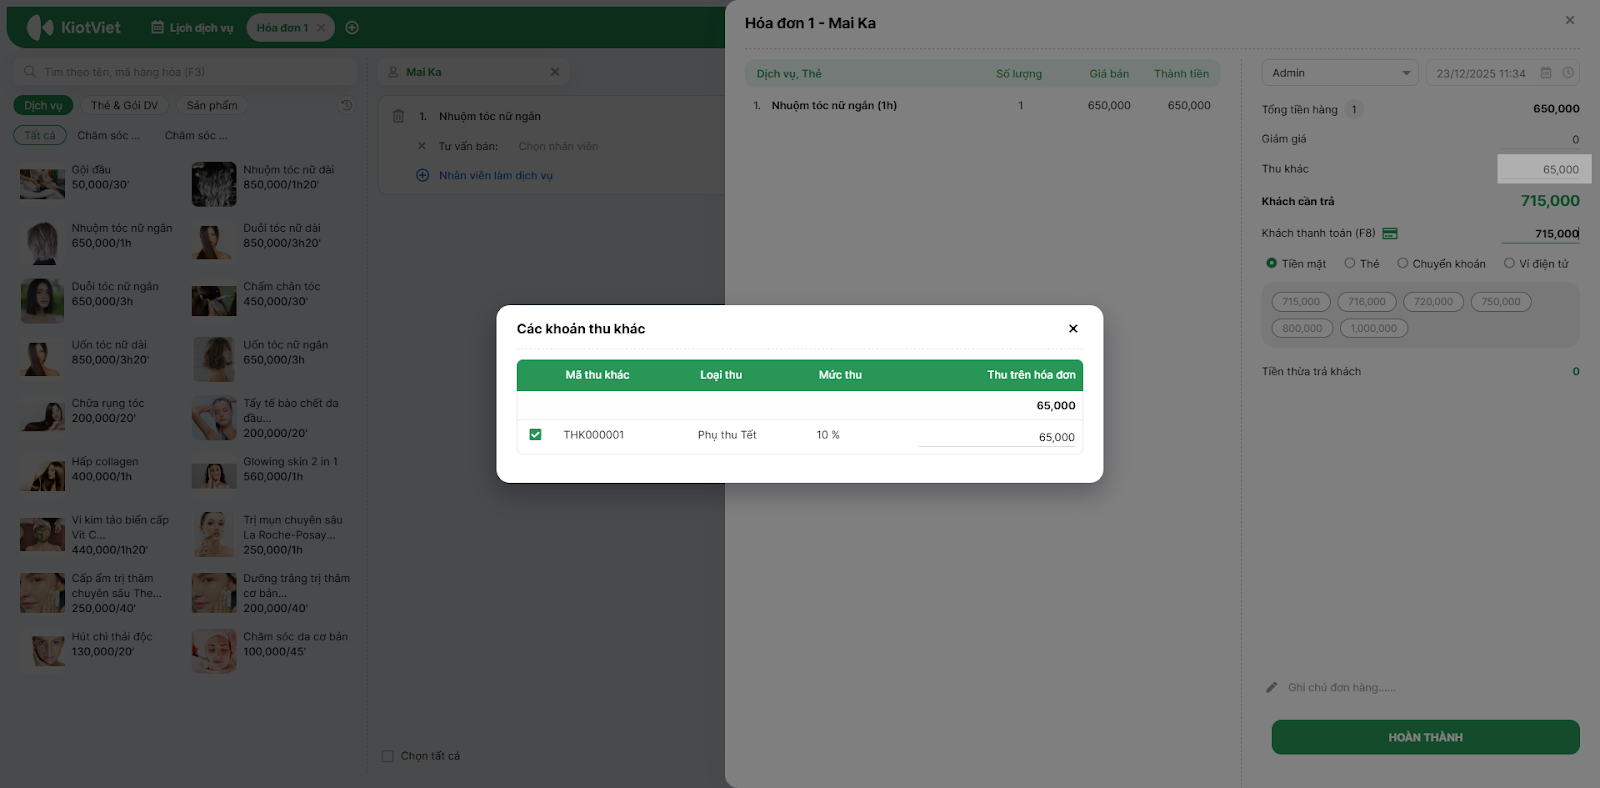The width and height of the screenshot is (1600, 788).
Task: Select the Thẻ payment method
Action: click(1362, 264)
